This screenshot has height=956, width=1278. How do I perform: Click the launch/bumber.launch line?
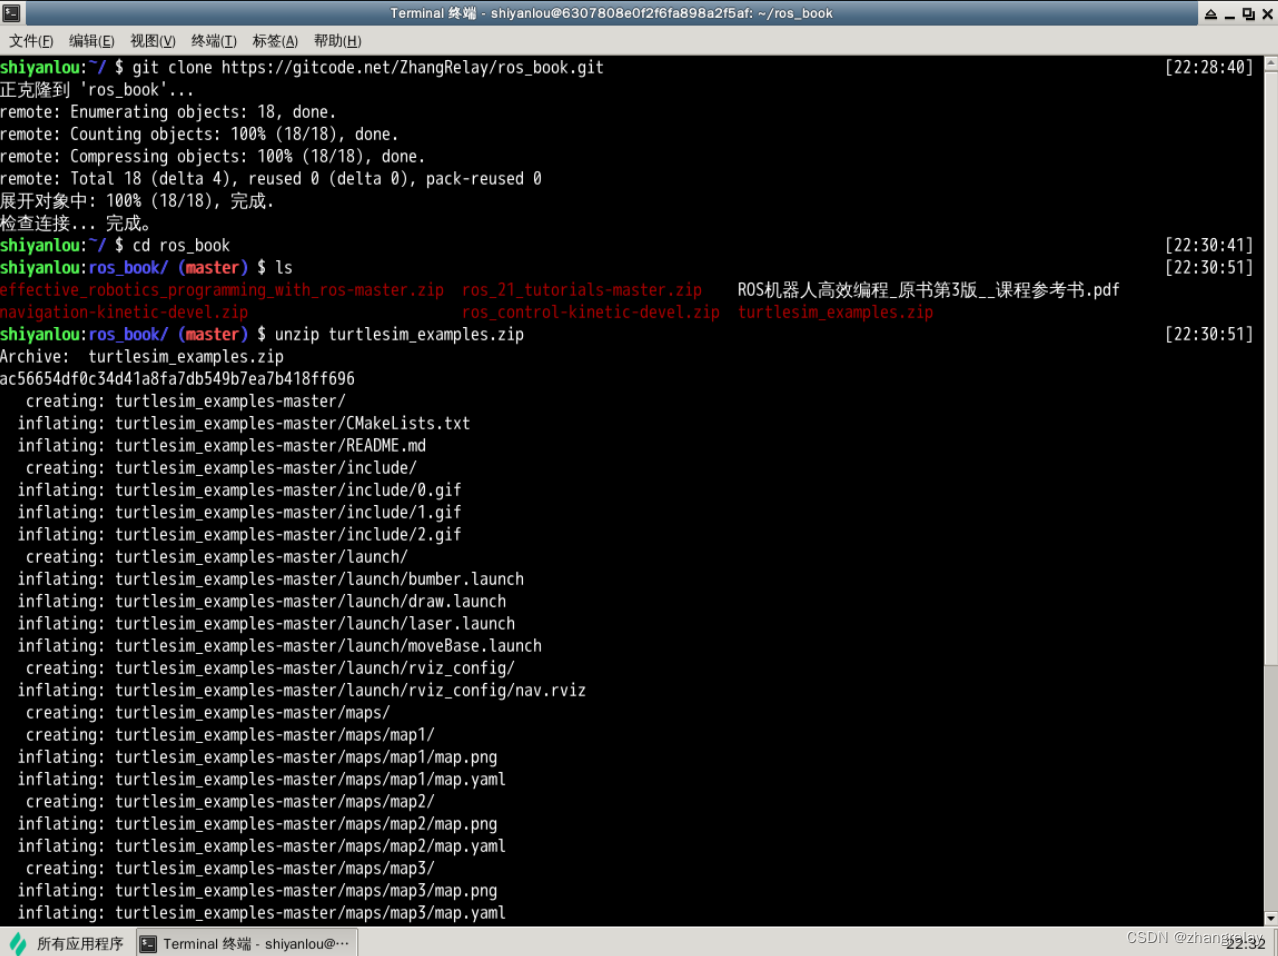[x=270, y=579]
